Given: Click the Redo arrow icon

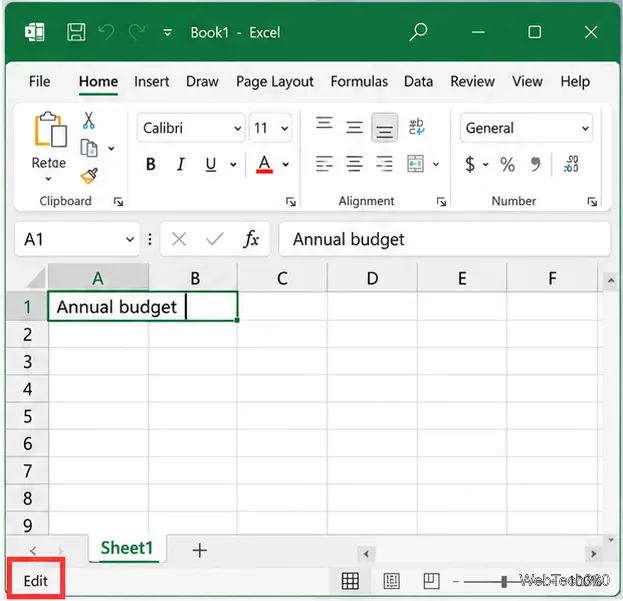Looking at the screenshot, I should point(136,32).
